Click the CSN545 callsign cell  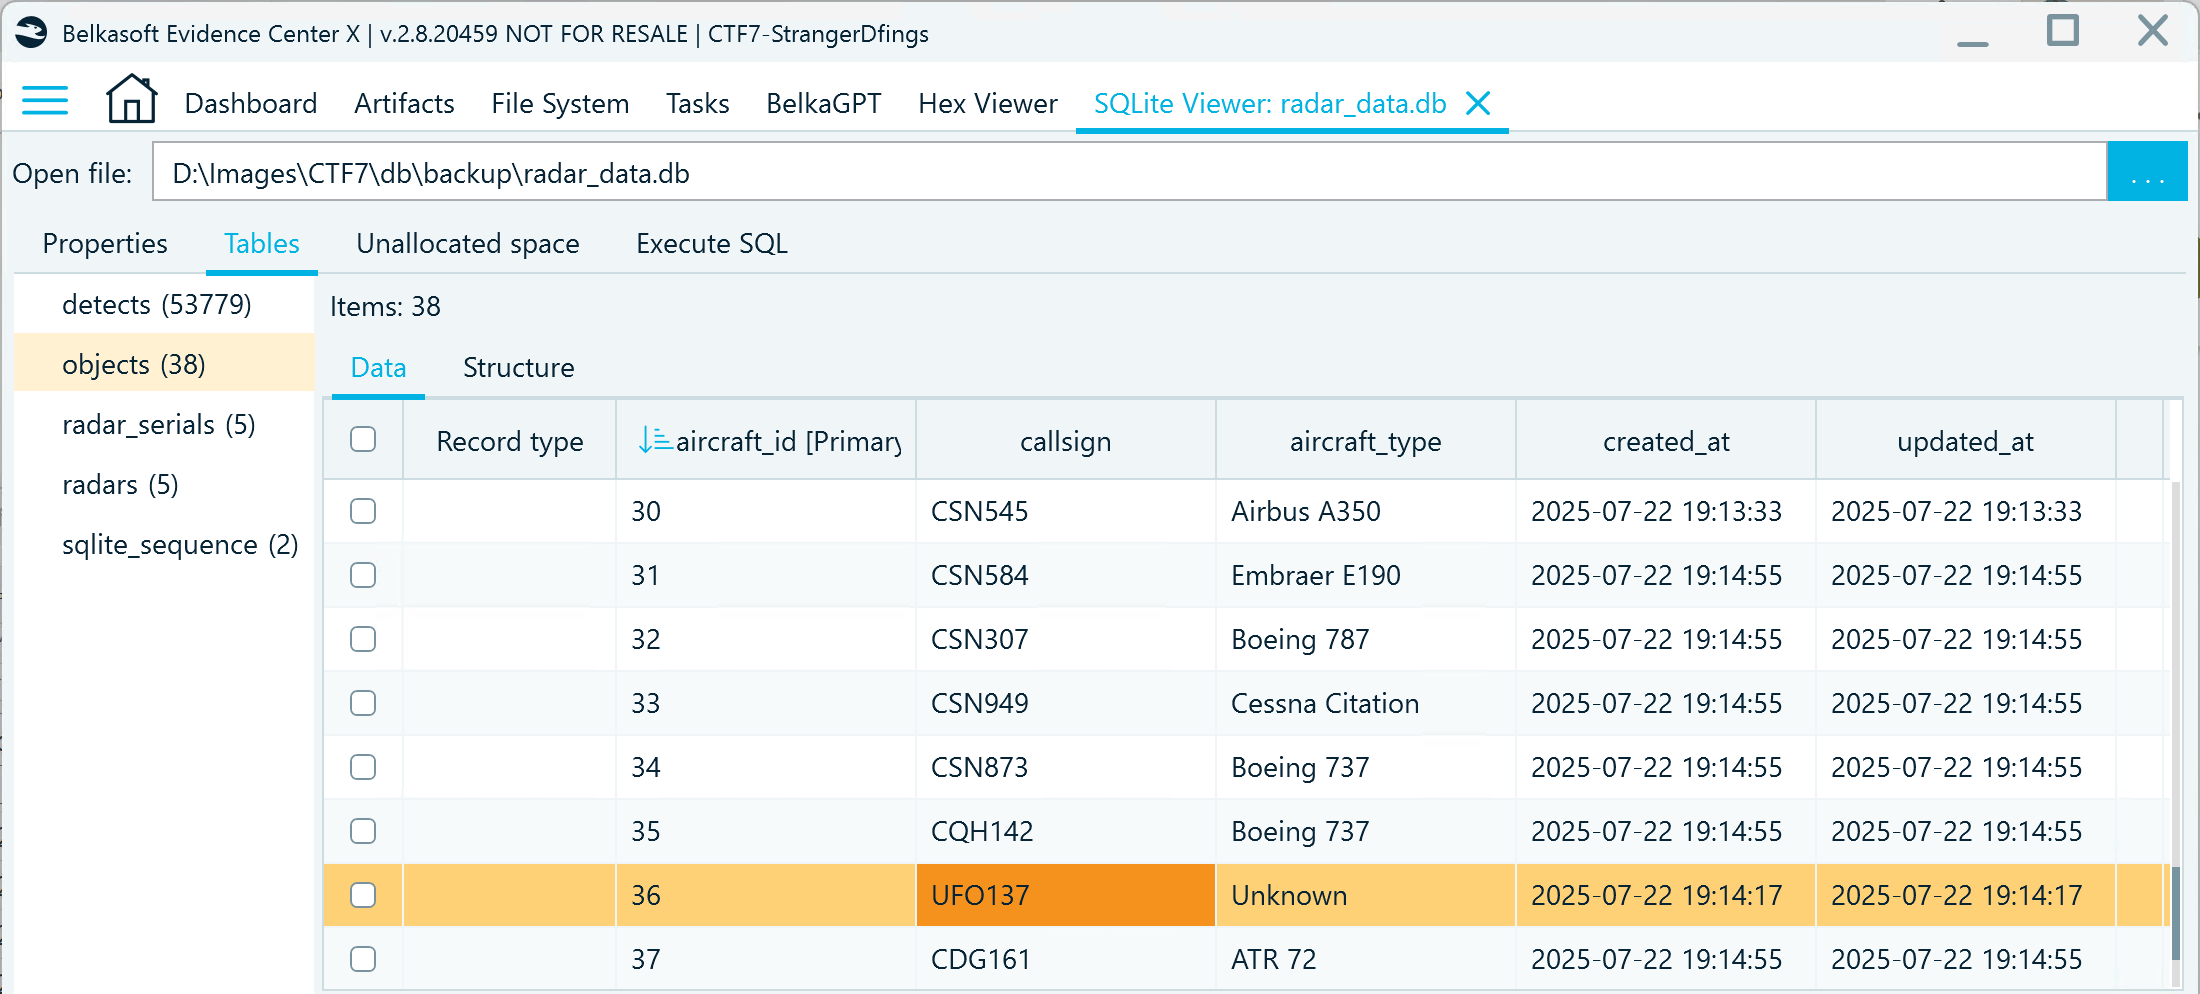[1066, 511]
